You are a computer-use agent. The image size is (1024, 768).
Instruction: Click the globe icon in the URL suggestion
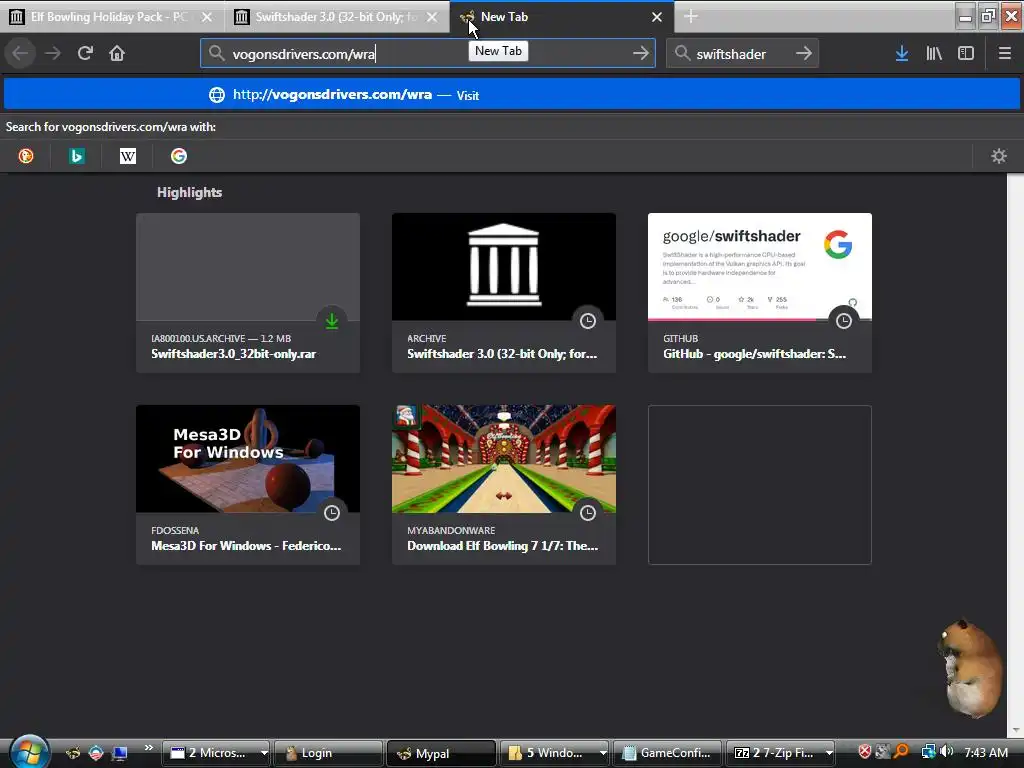217,95
